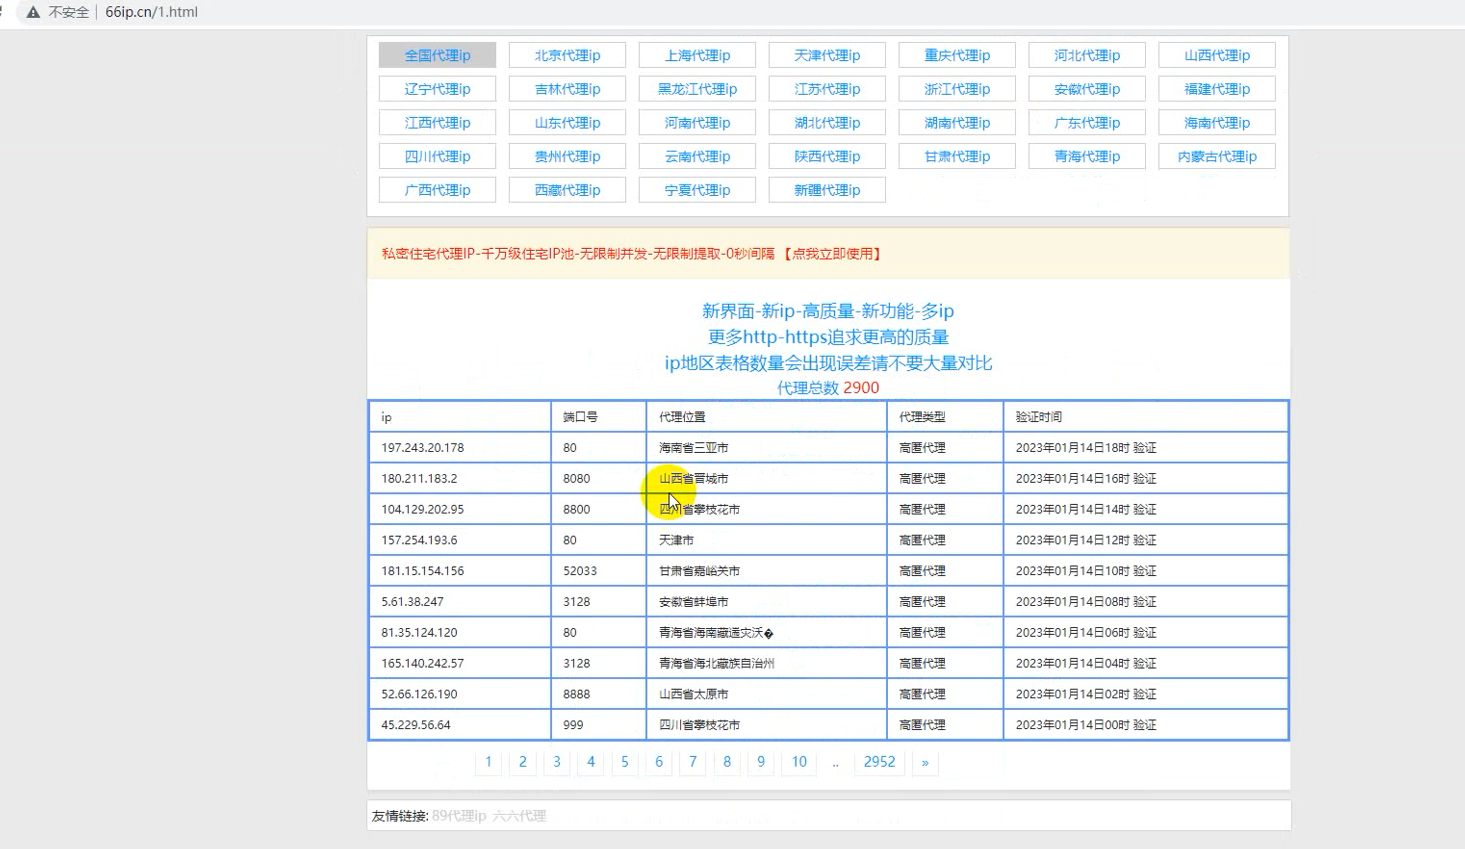Click the 广西代理ip link
This screenshot has height=849, width=1465.
click(x=437, y=190)
